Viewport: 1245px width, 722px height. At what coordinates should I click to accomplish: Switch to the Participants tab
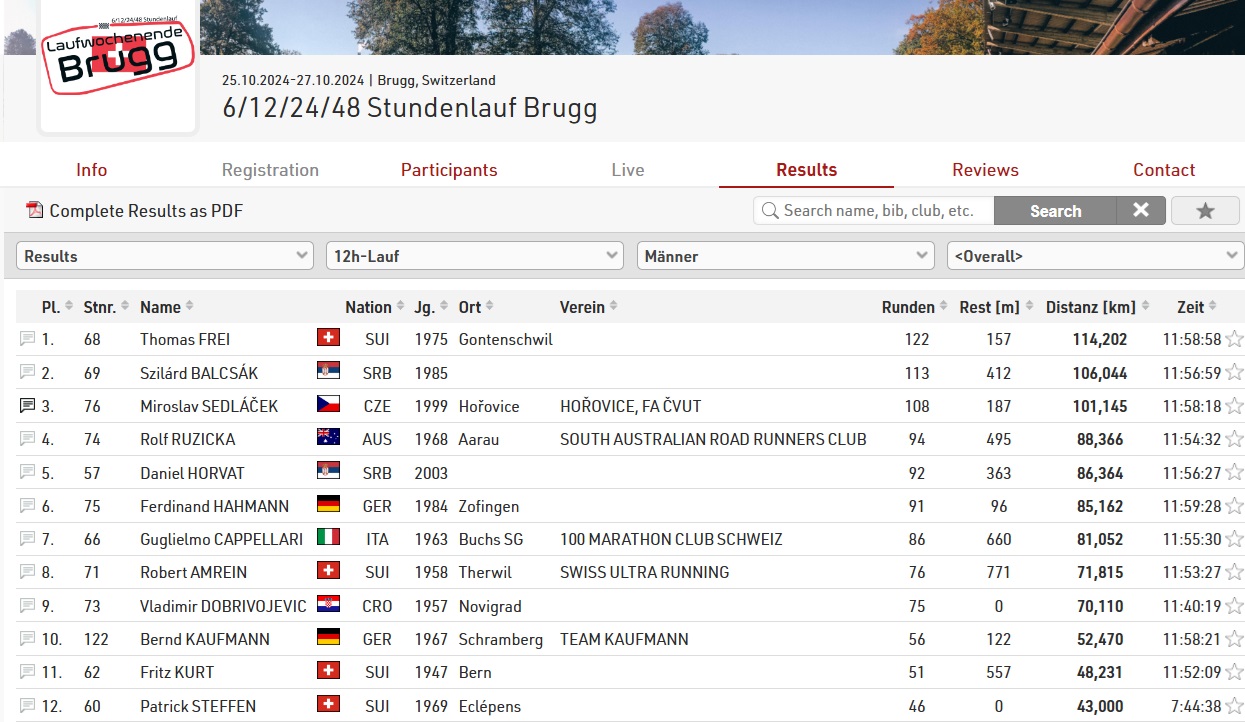point(449,170)
